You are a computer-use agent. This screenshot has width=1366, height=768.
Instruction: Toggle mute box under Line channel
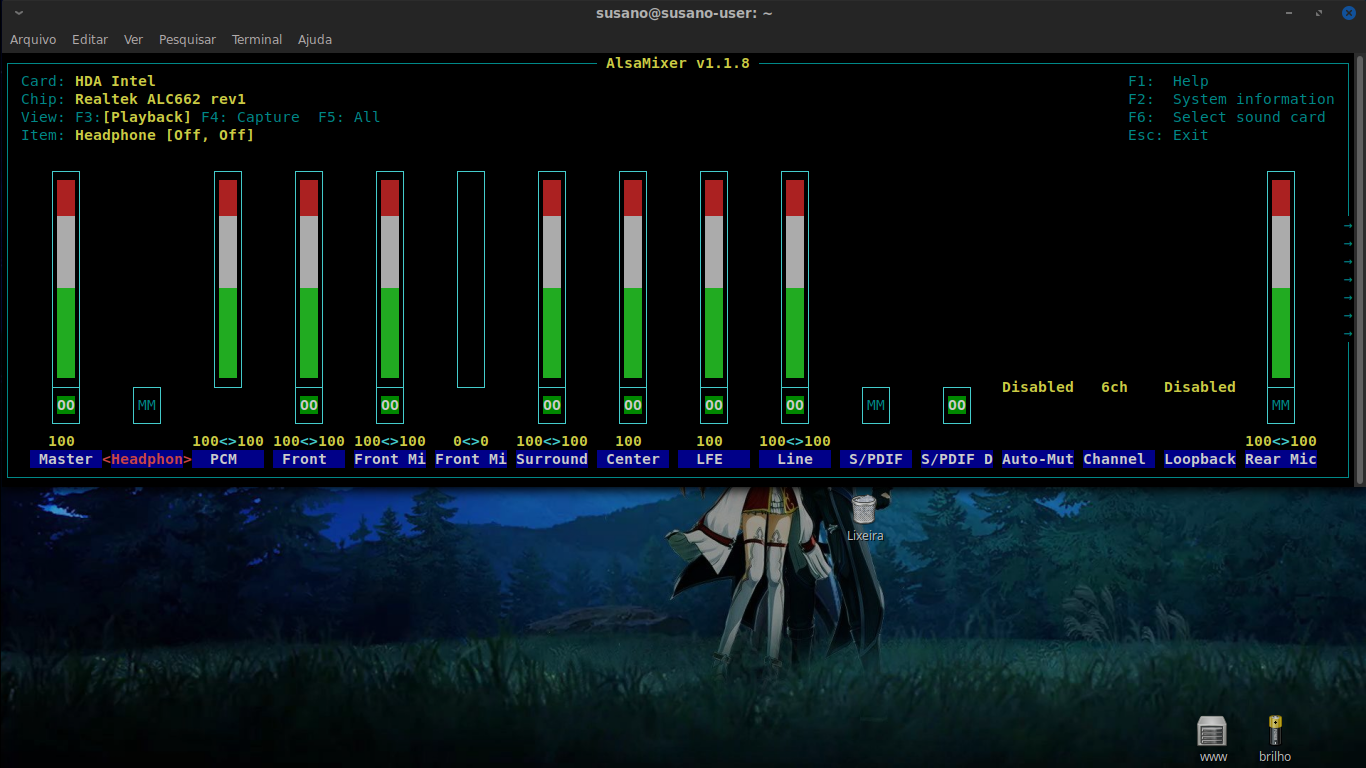click(795, 405)
